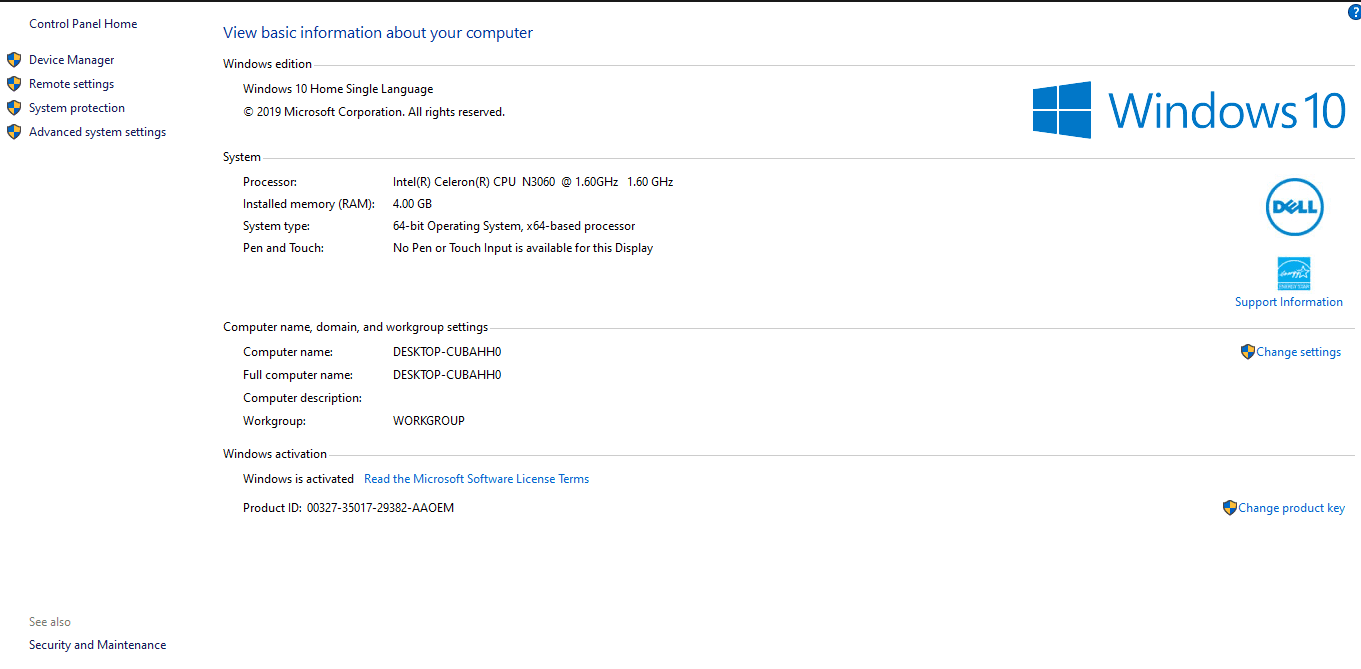Open the help question mark icon
This screenshot has width=1361, height=669.
point(1354,12)
